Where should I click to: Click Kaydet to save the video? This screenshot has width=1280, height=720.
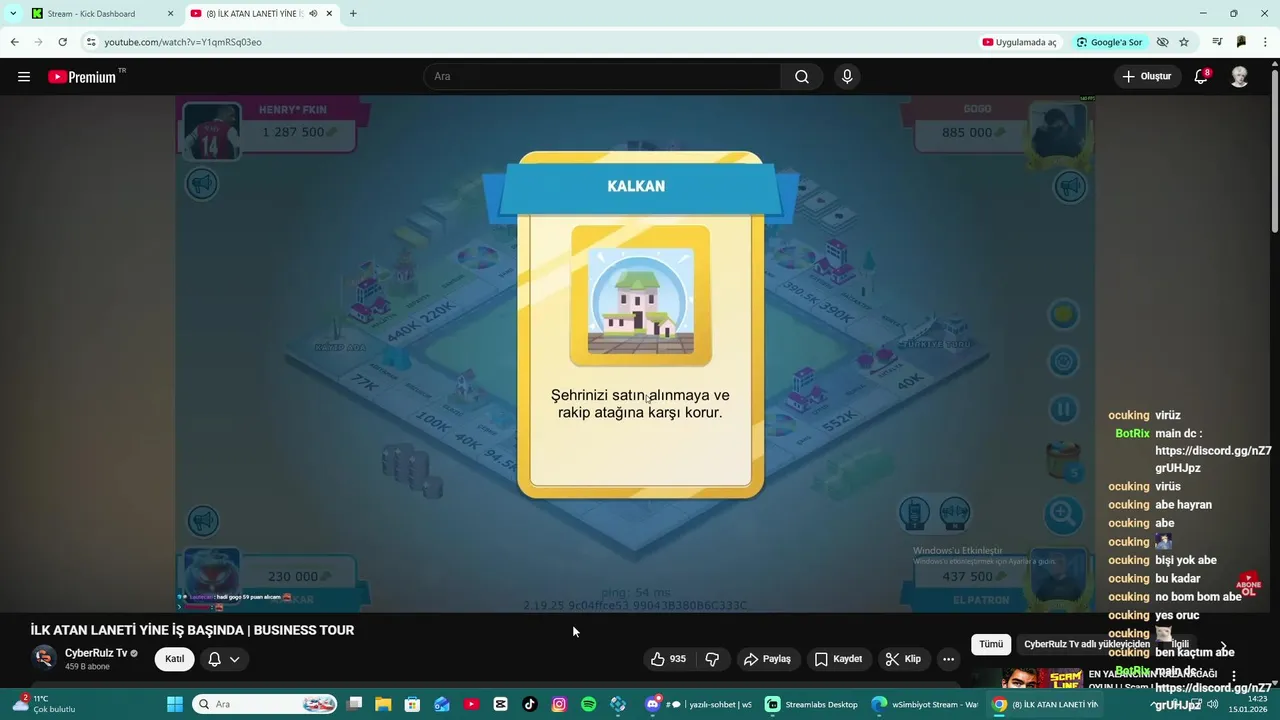pos(838,659)
